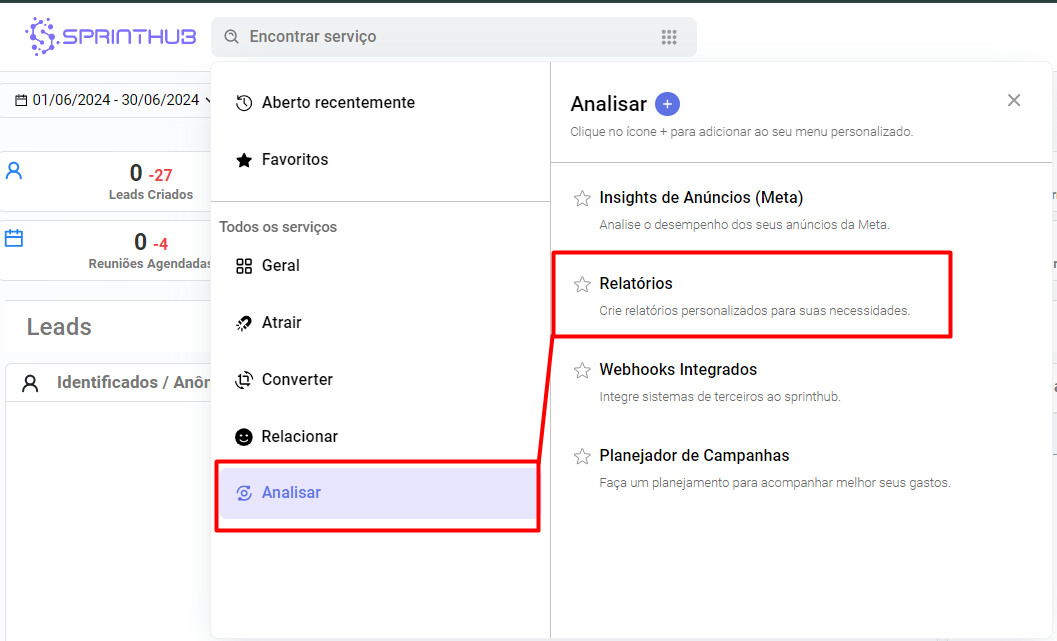
Task: Click the SprintHub logo
Action: [109, 37]
